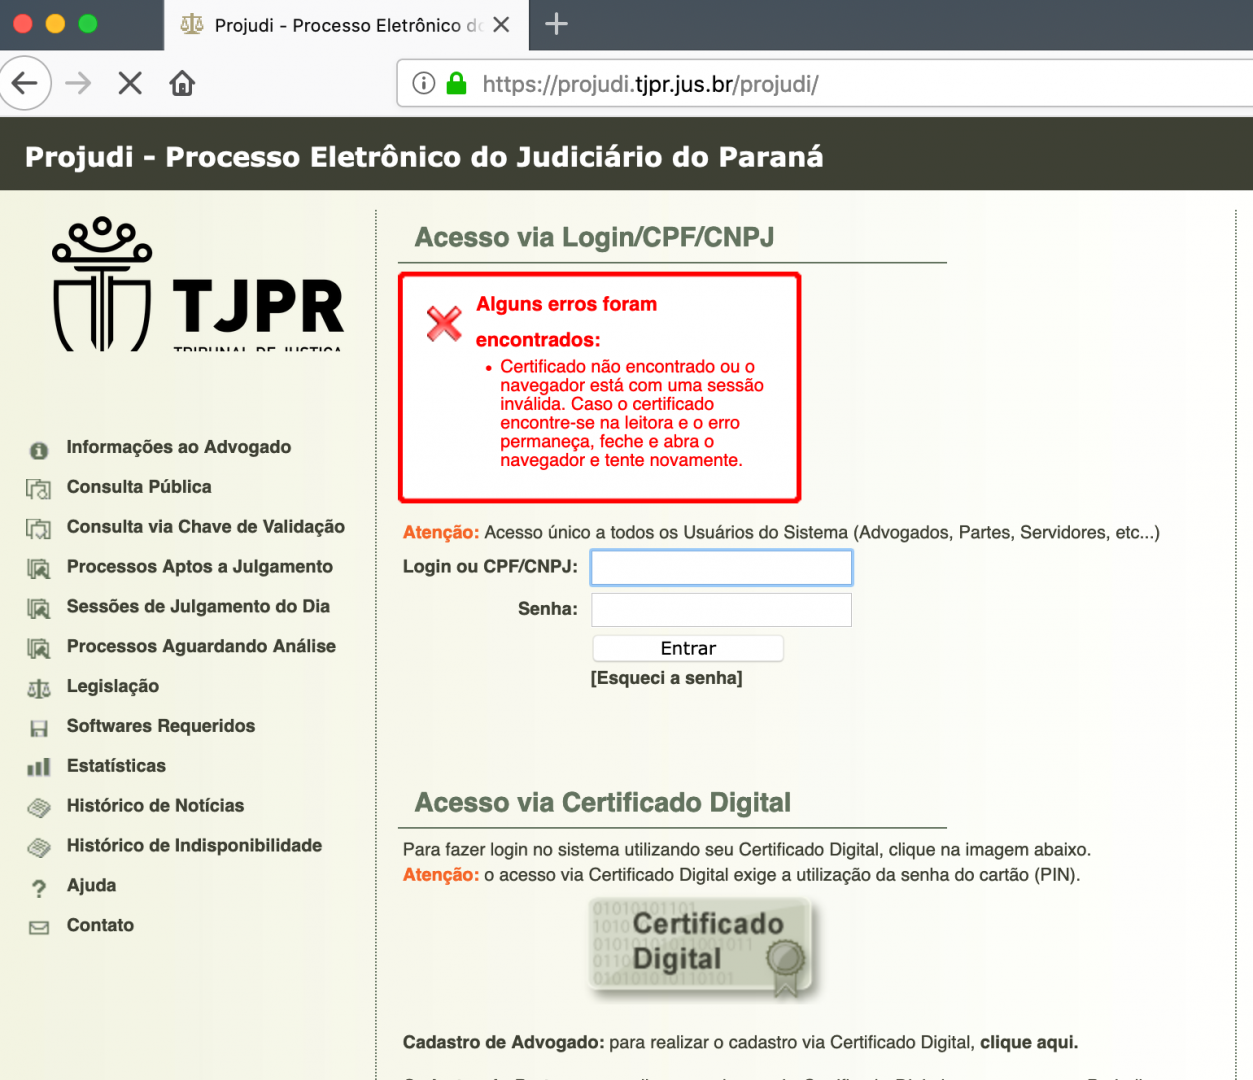Click icon beside Sessões de Julgamento do Dia
Viewport: 1253px width, 1080px height.
[39, 609]
